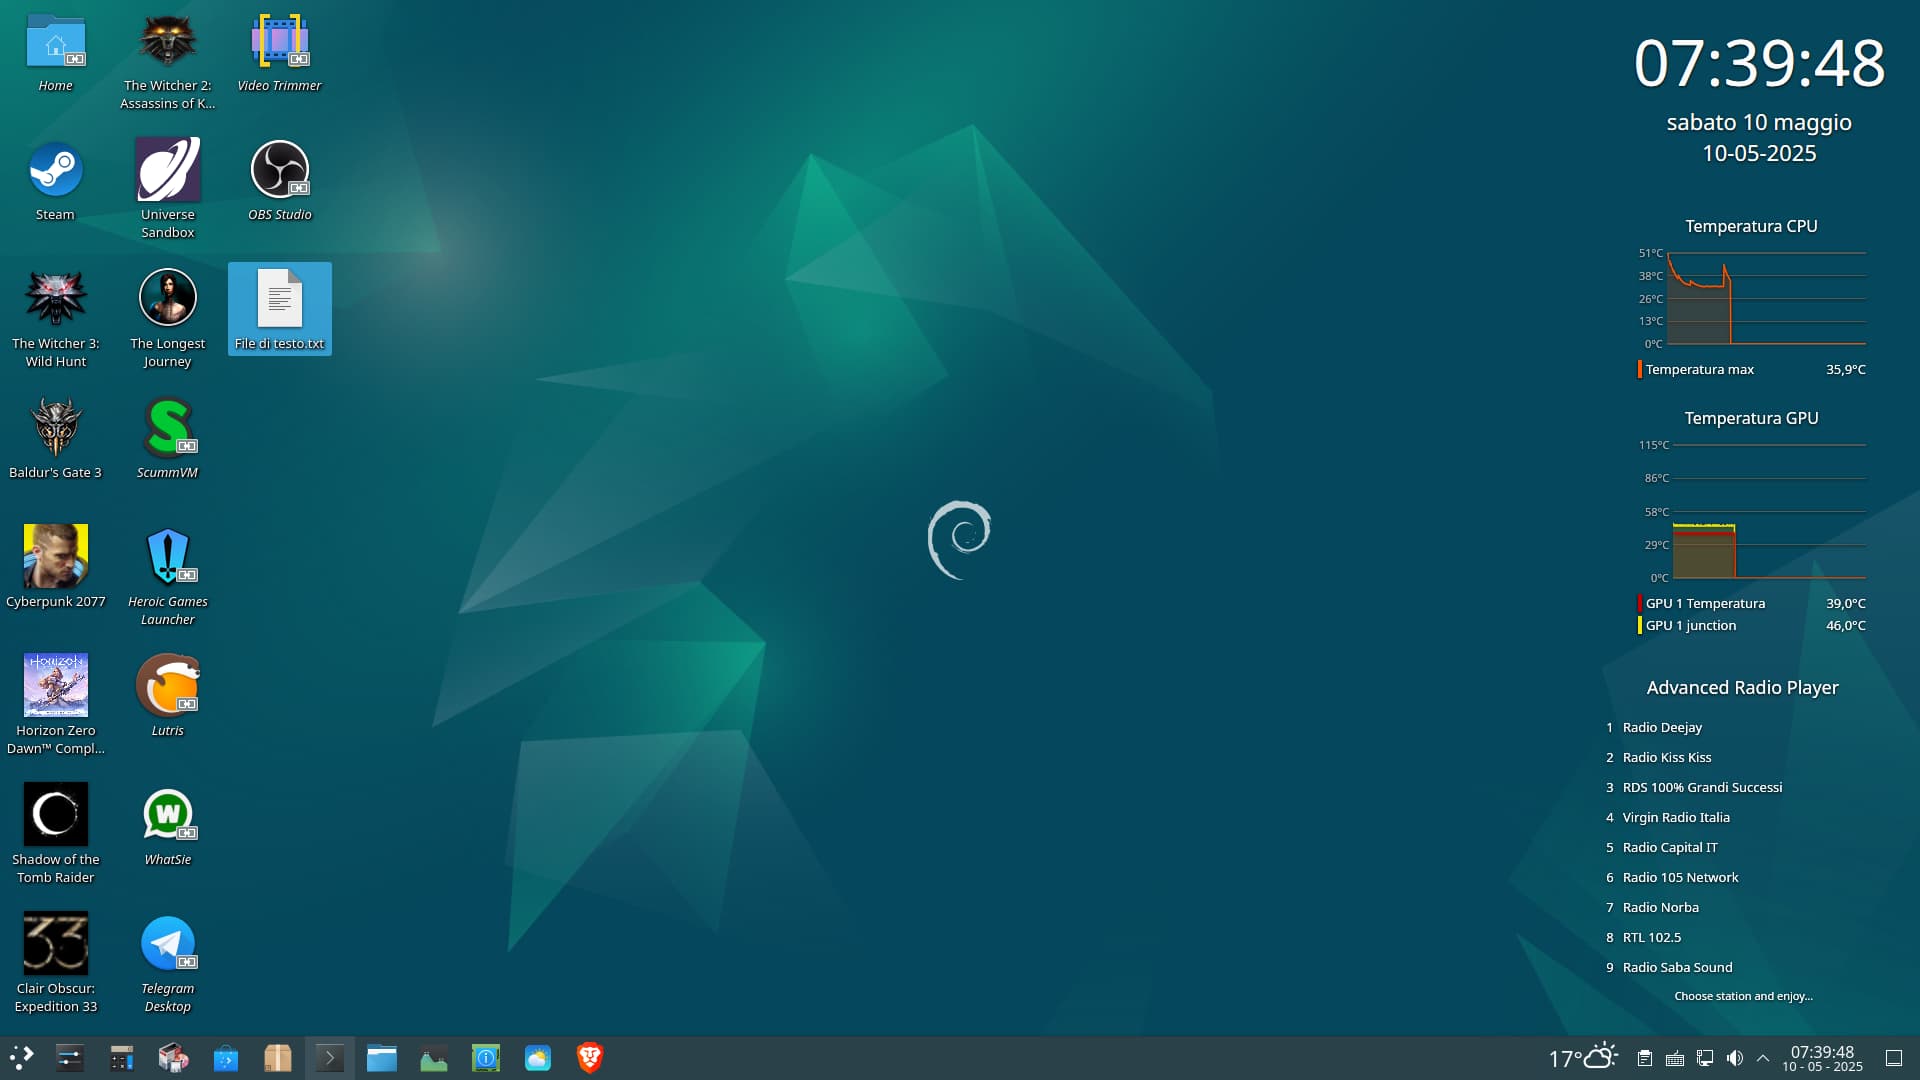
Task: Play Radio Capital IT station
Action: tap(1670, 847)
